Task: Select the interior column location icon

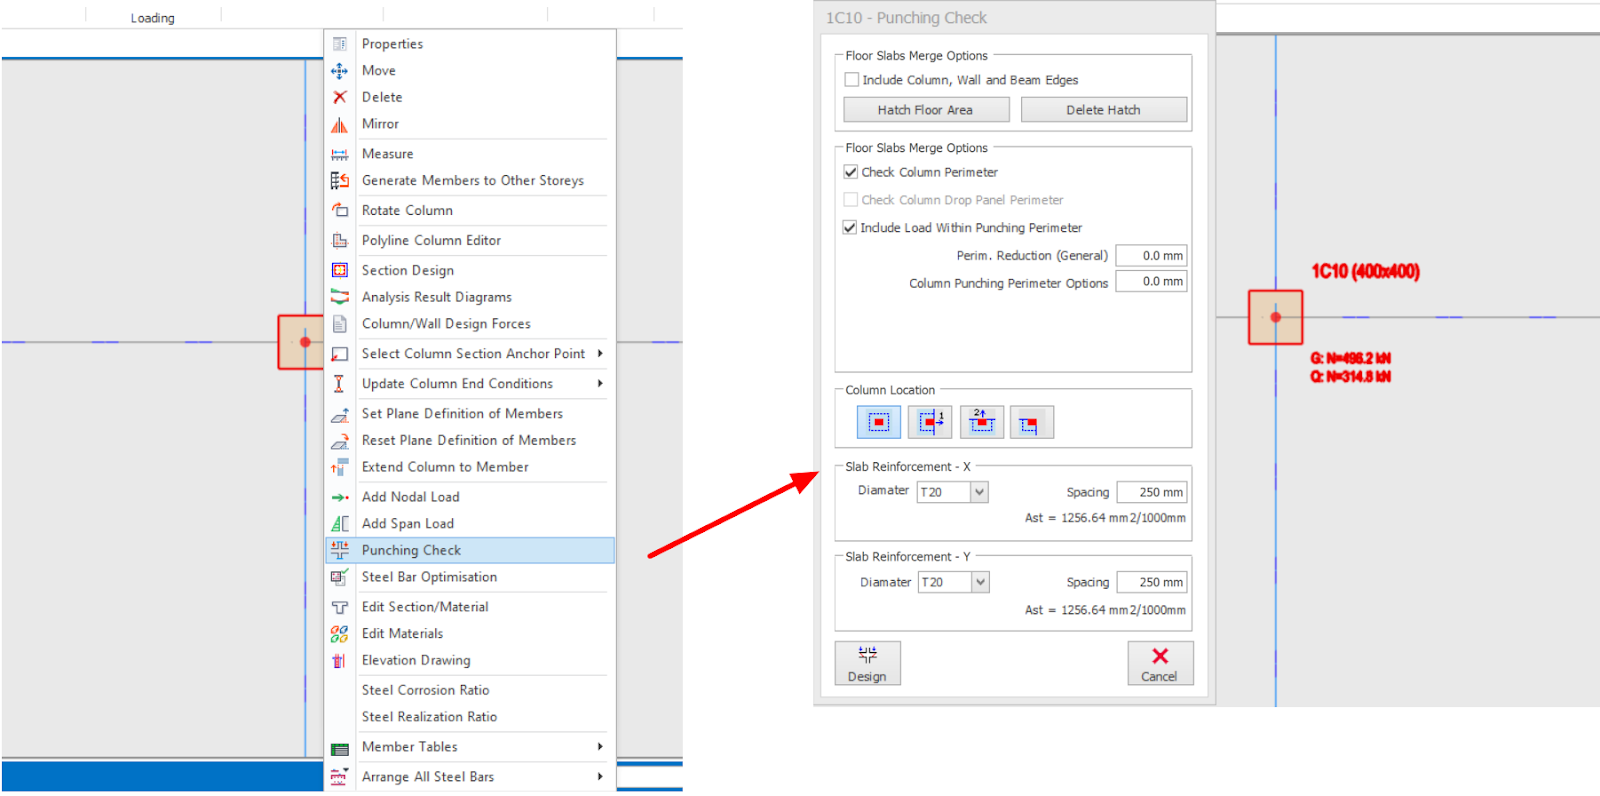Action: click(x=878, y=423)
